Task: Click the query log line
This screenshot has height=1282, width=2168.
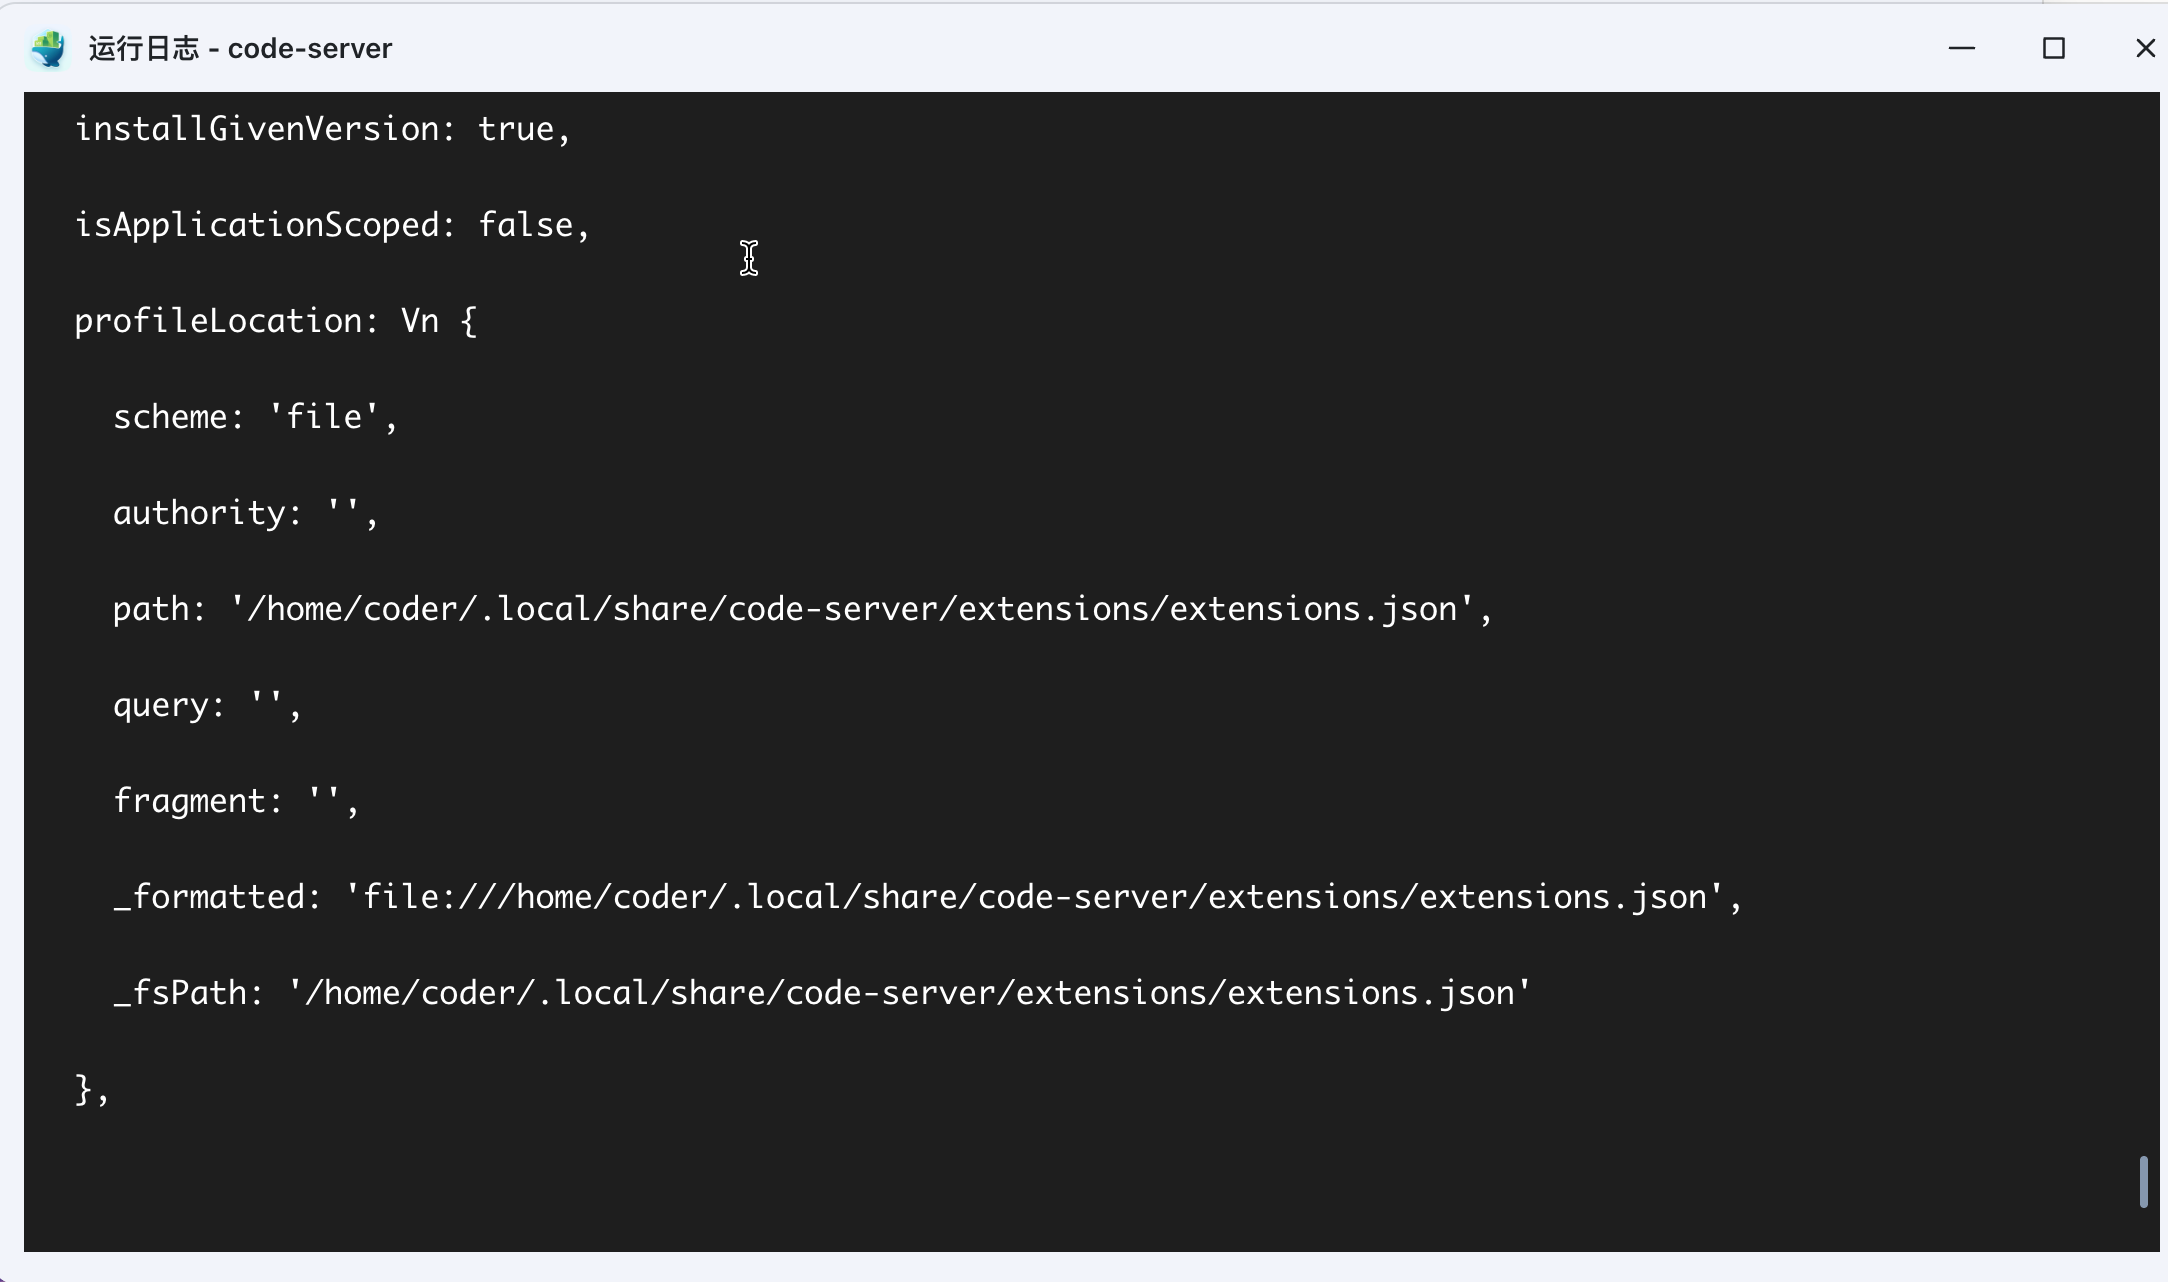Action: (x=206, y=705)
